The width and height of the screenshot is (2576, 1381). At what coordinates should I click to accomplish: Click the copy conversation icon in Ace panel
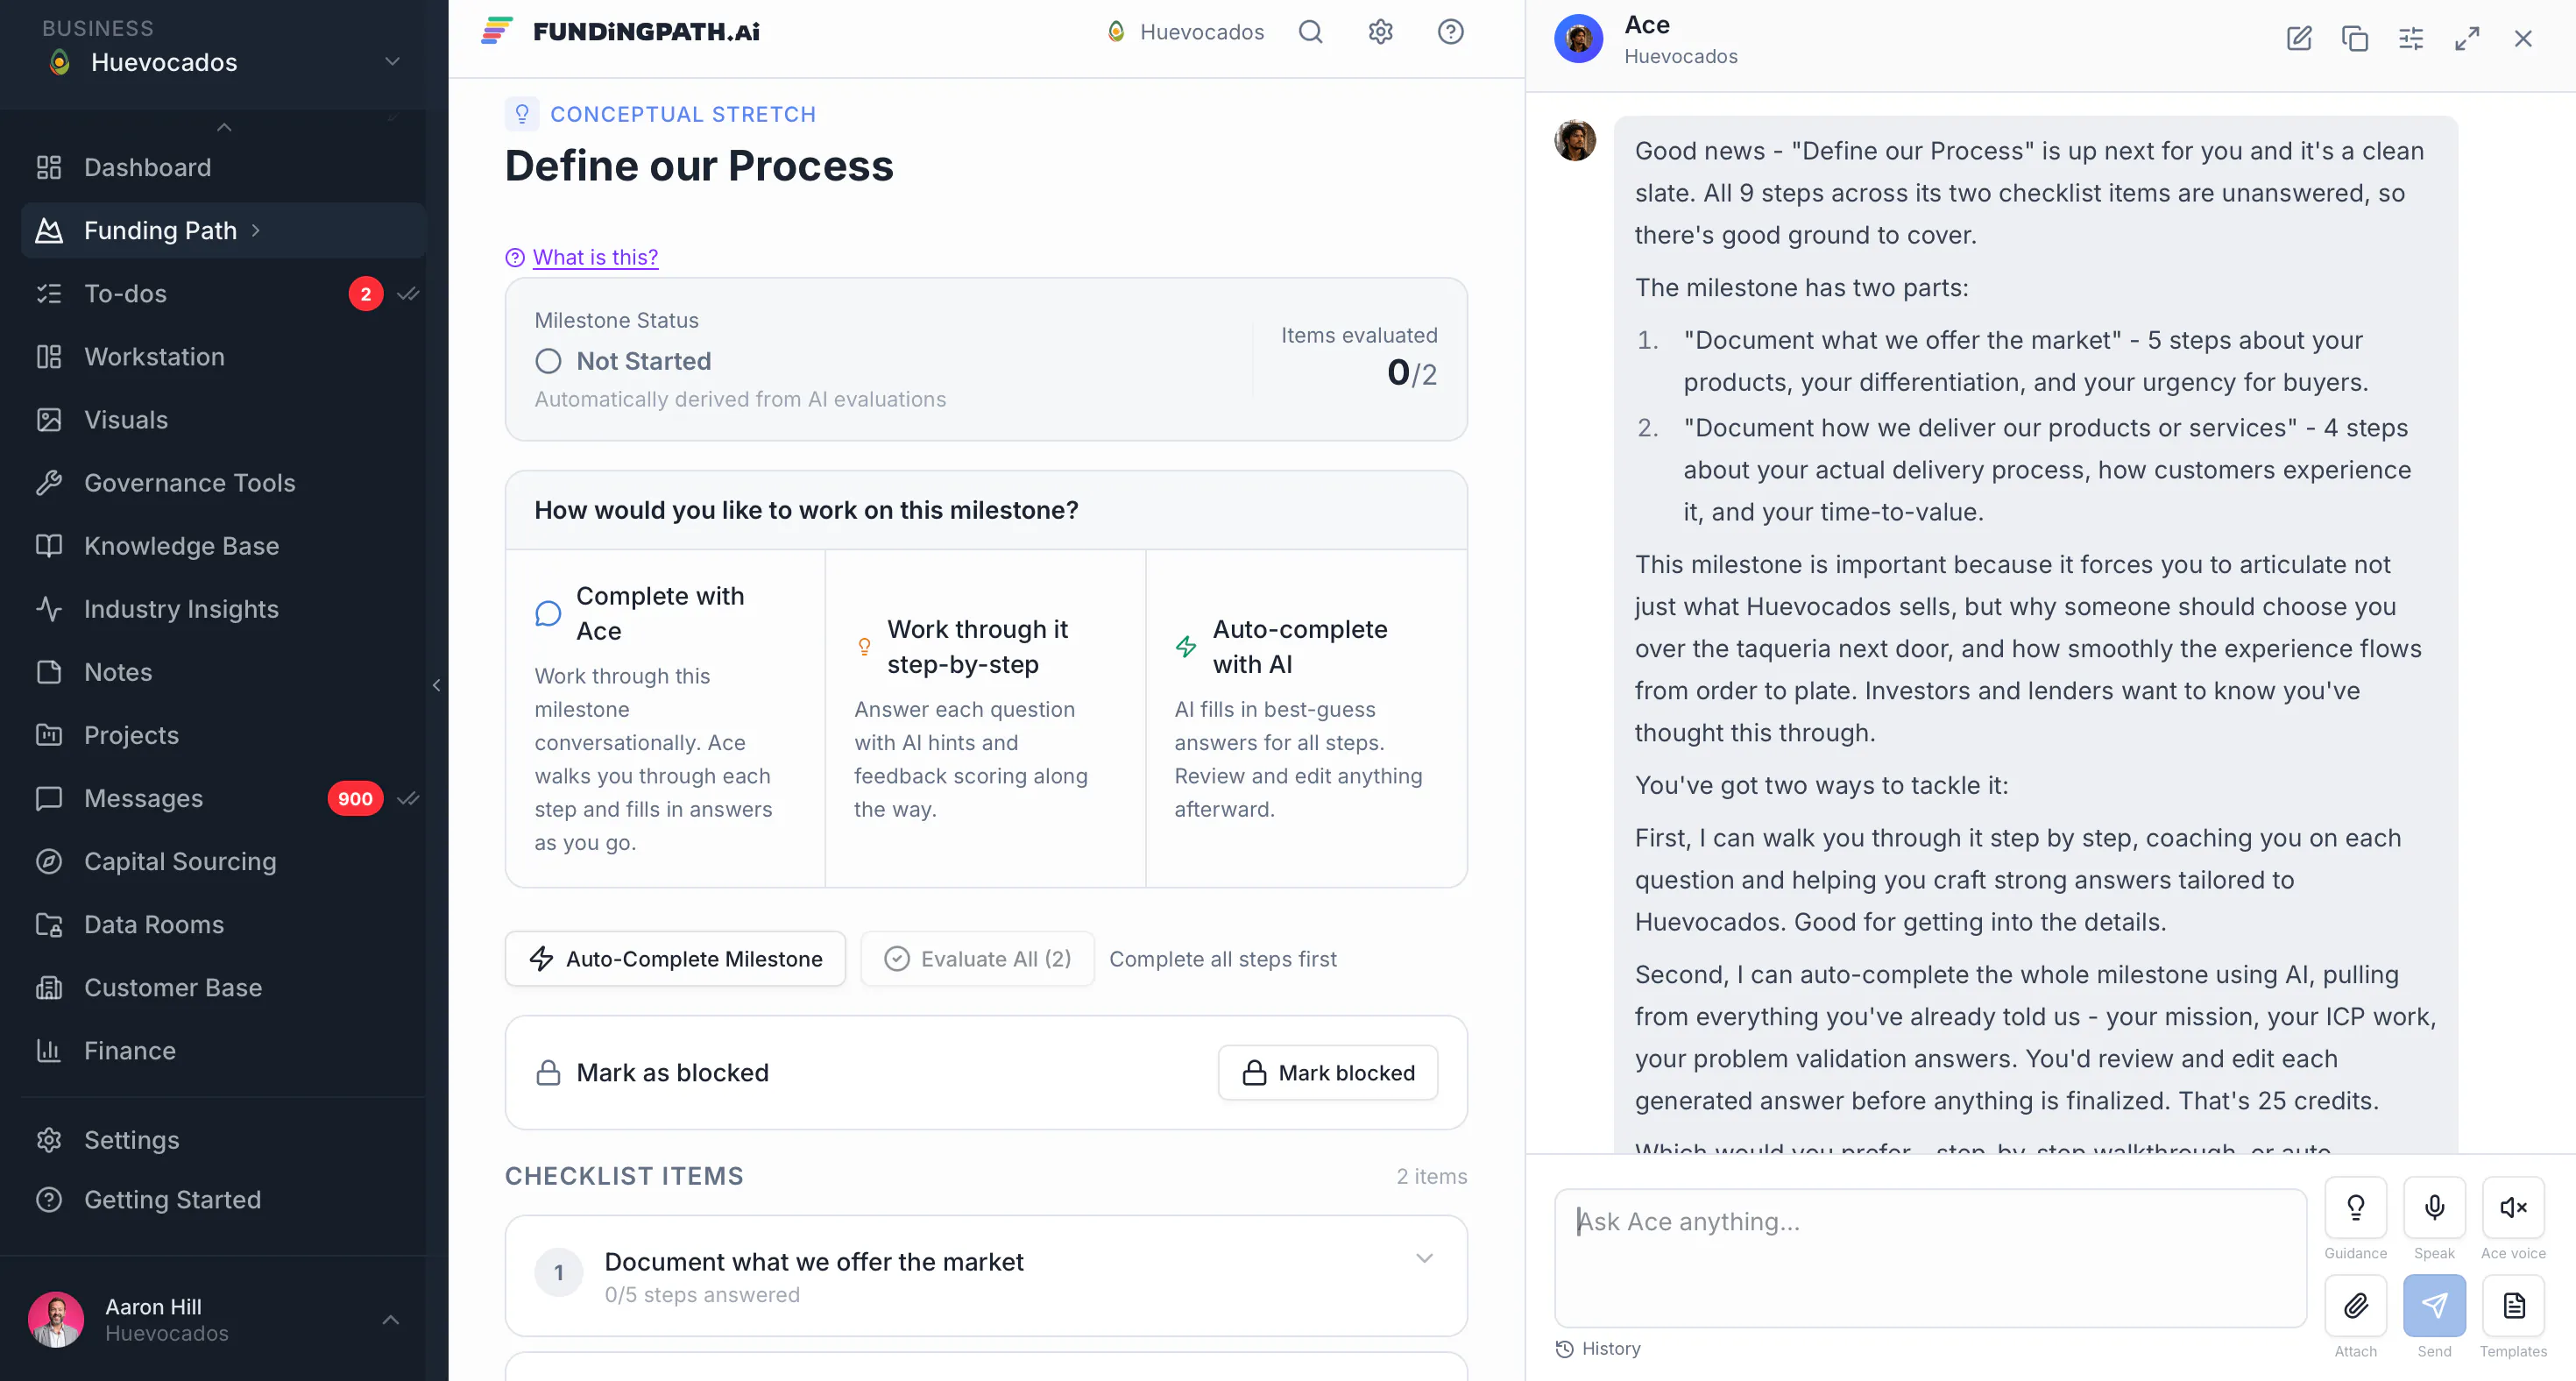pos(2355,39)
